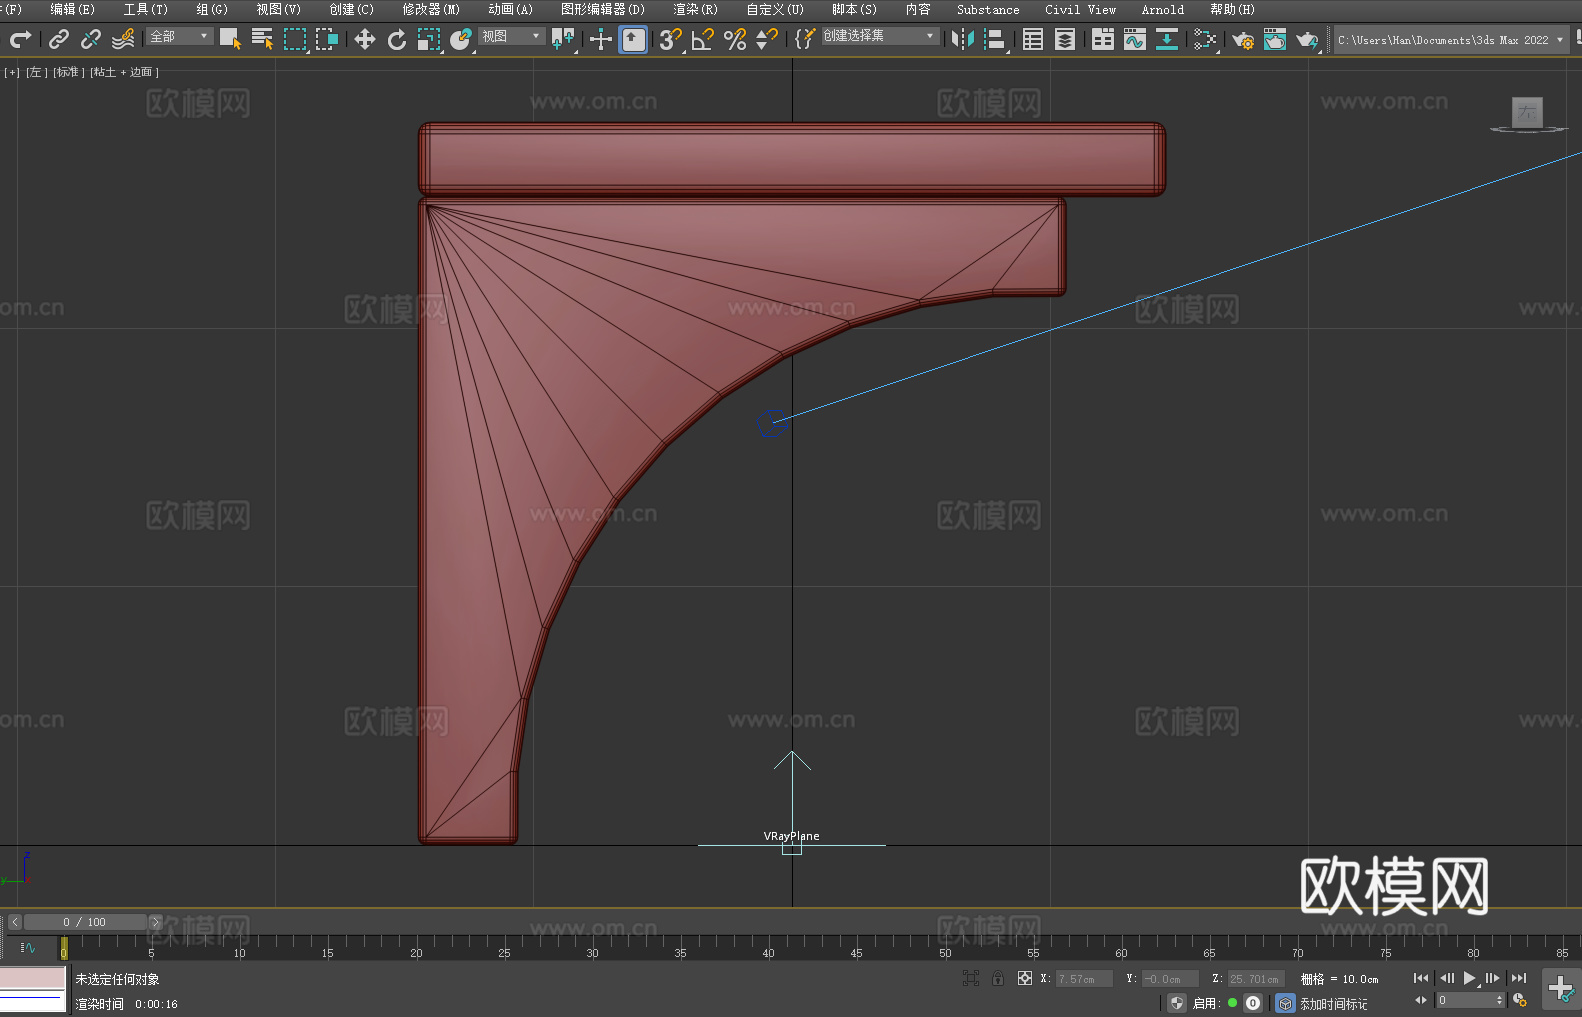Toggle absolute/offset transform type-in mode icon

1024,978
